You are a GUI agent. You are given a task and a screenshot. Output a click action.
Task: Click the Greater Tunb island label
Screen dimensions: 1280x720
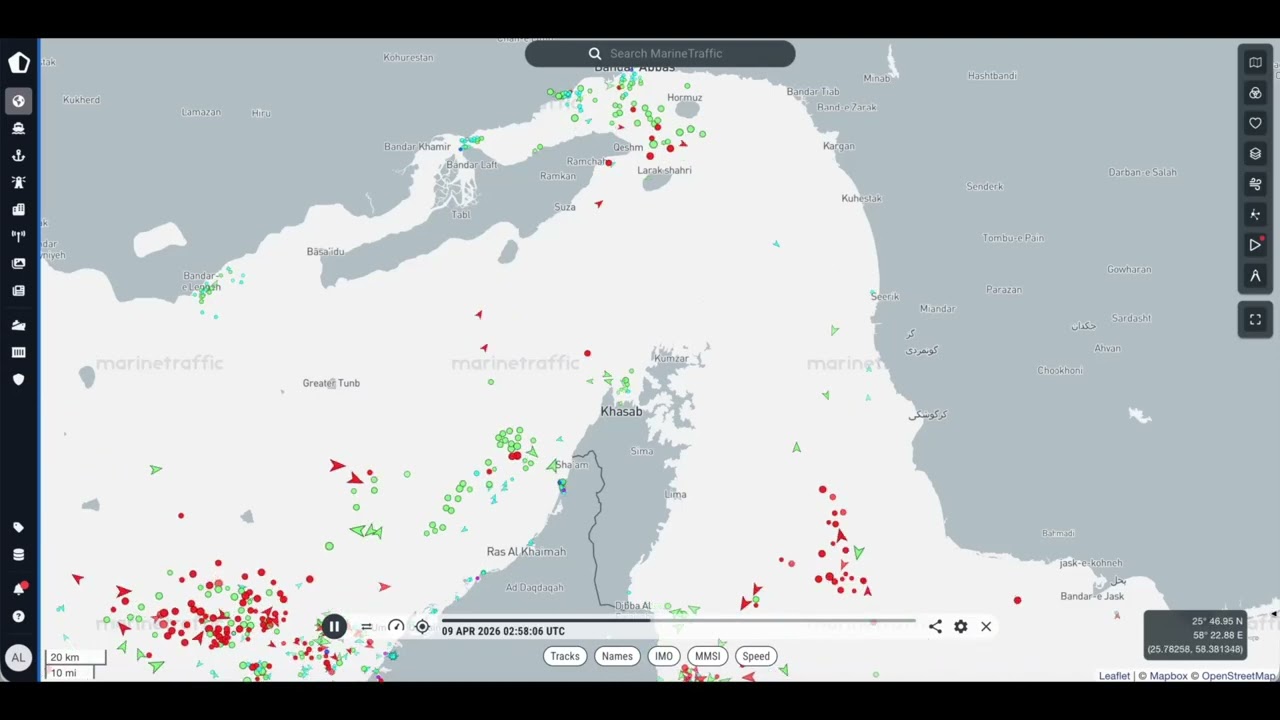[x=331, y=383]
